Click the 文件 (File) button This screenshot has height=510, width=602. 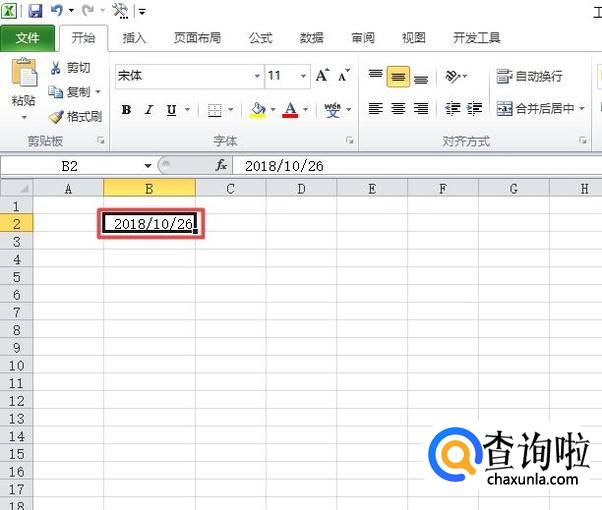tap(28, 38)
